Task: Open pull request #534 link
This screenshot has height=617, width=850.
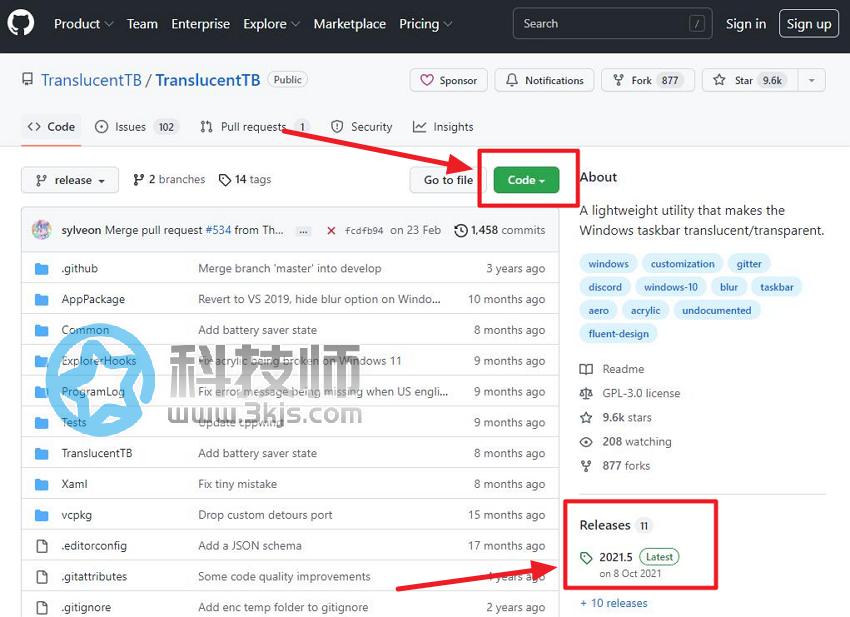Action: pyautogui.click(x=218, y=230)
